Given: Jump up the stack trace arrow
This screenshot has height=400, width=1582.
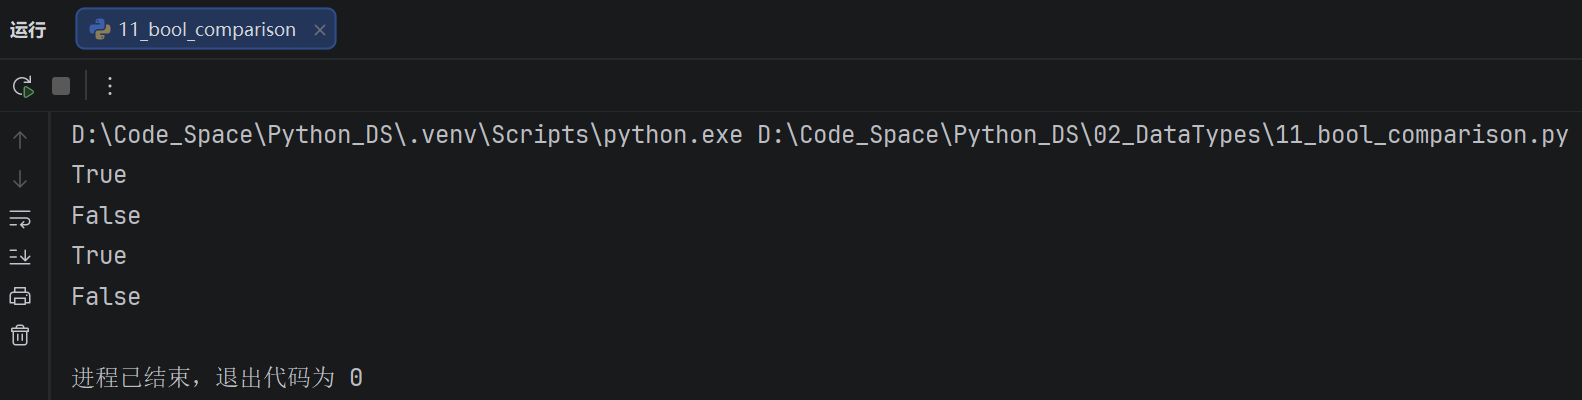Looking at the screenshot, I should click(x=20, y=140).
